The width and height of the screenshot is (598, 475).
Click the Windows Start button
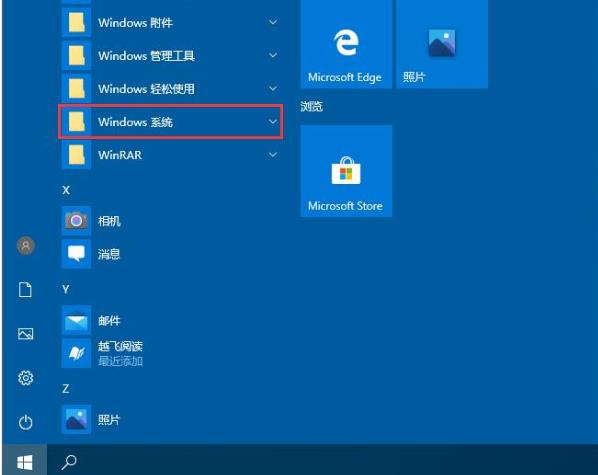(25, 462)
